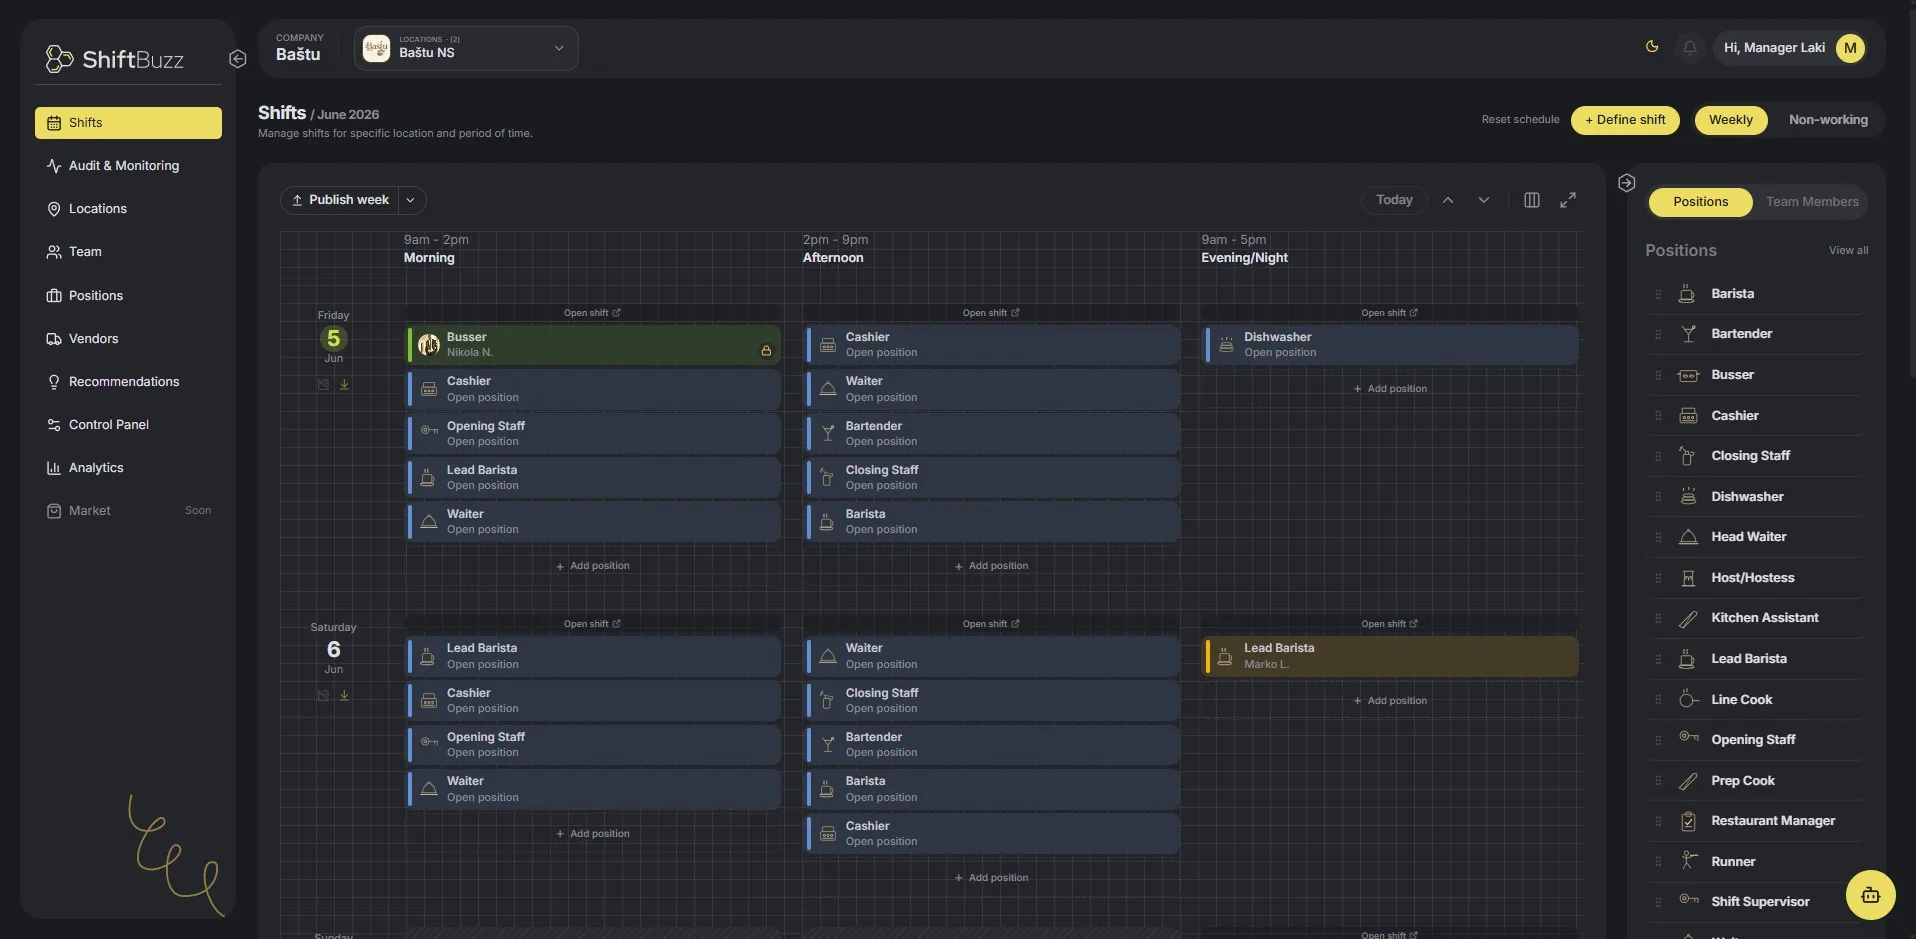
Task: Collapse the left sidebar hexagon icon
Action: 238,59
